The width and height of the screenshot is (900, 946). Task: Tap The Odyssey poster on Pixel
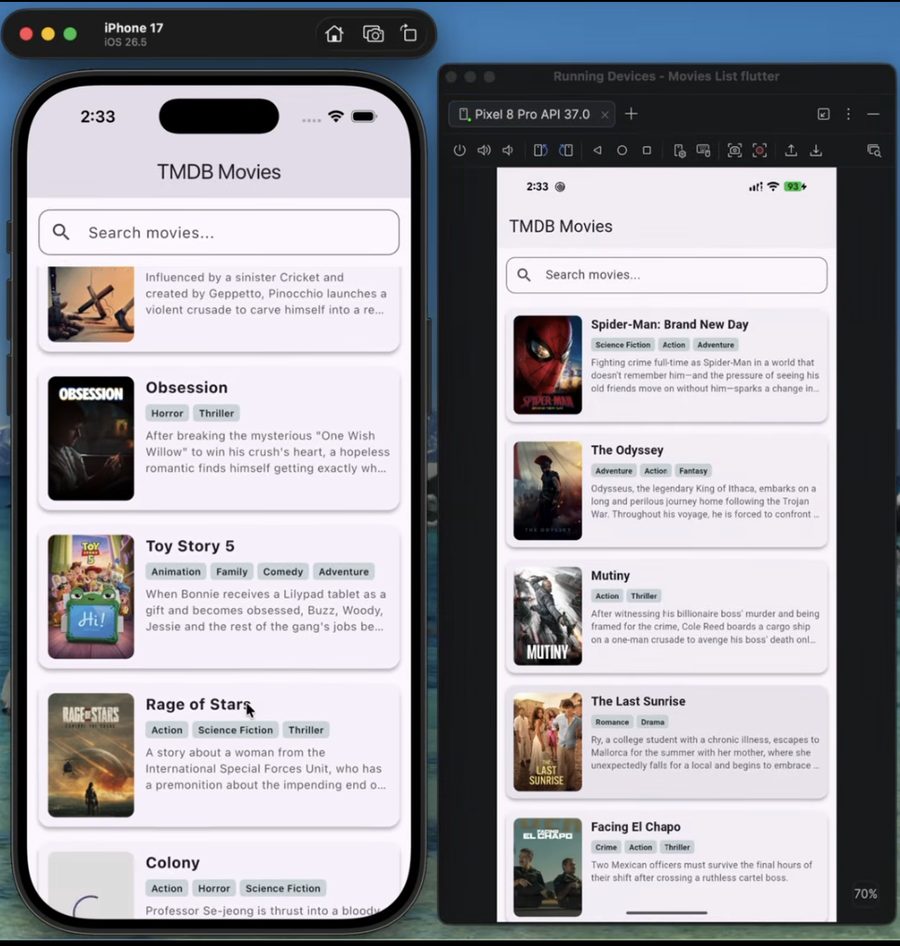[x=548, y=490]
